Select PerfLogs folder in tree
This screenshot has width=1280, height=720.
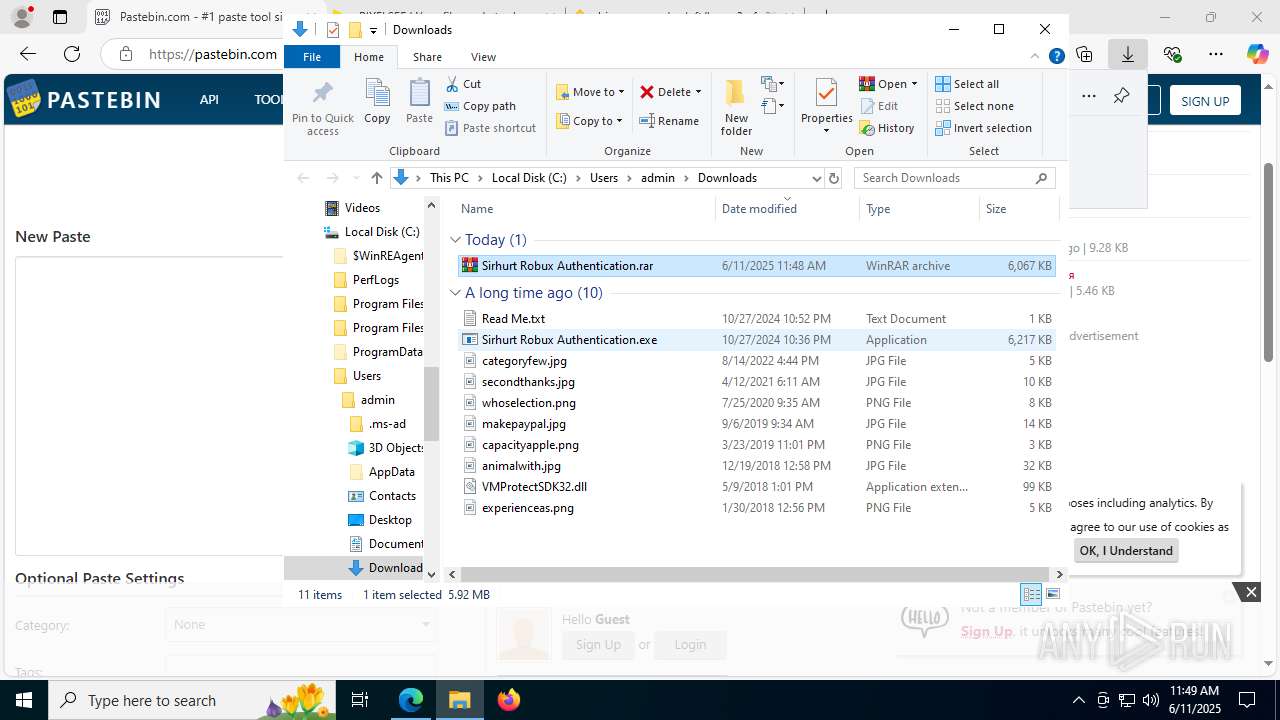[375, 280]
